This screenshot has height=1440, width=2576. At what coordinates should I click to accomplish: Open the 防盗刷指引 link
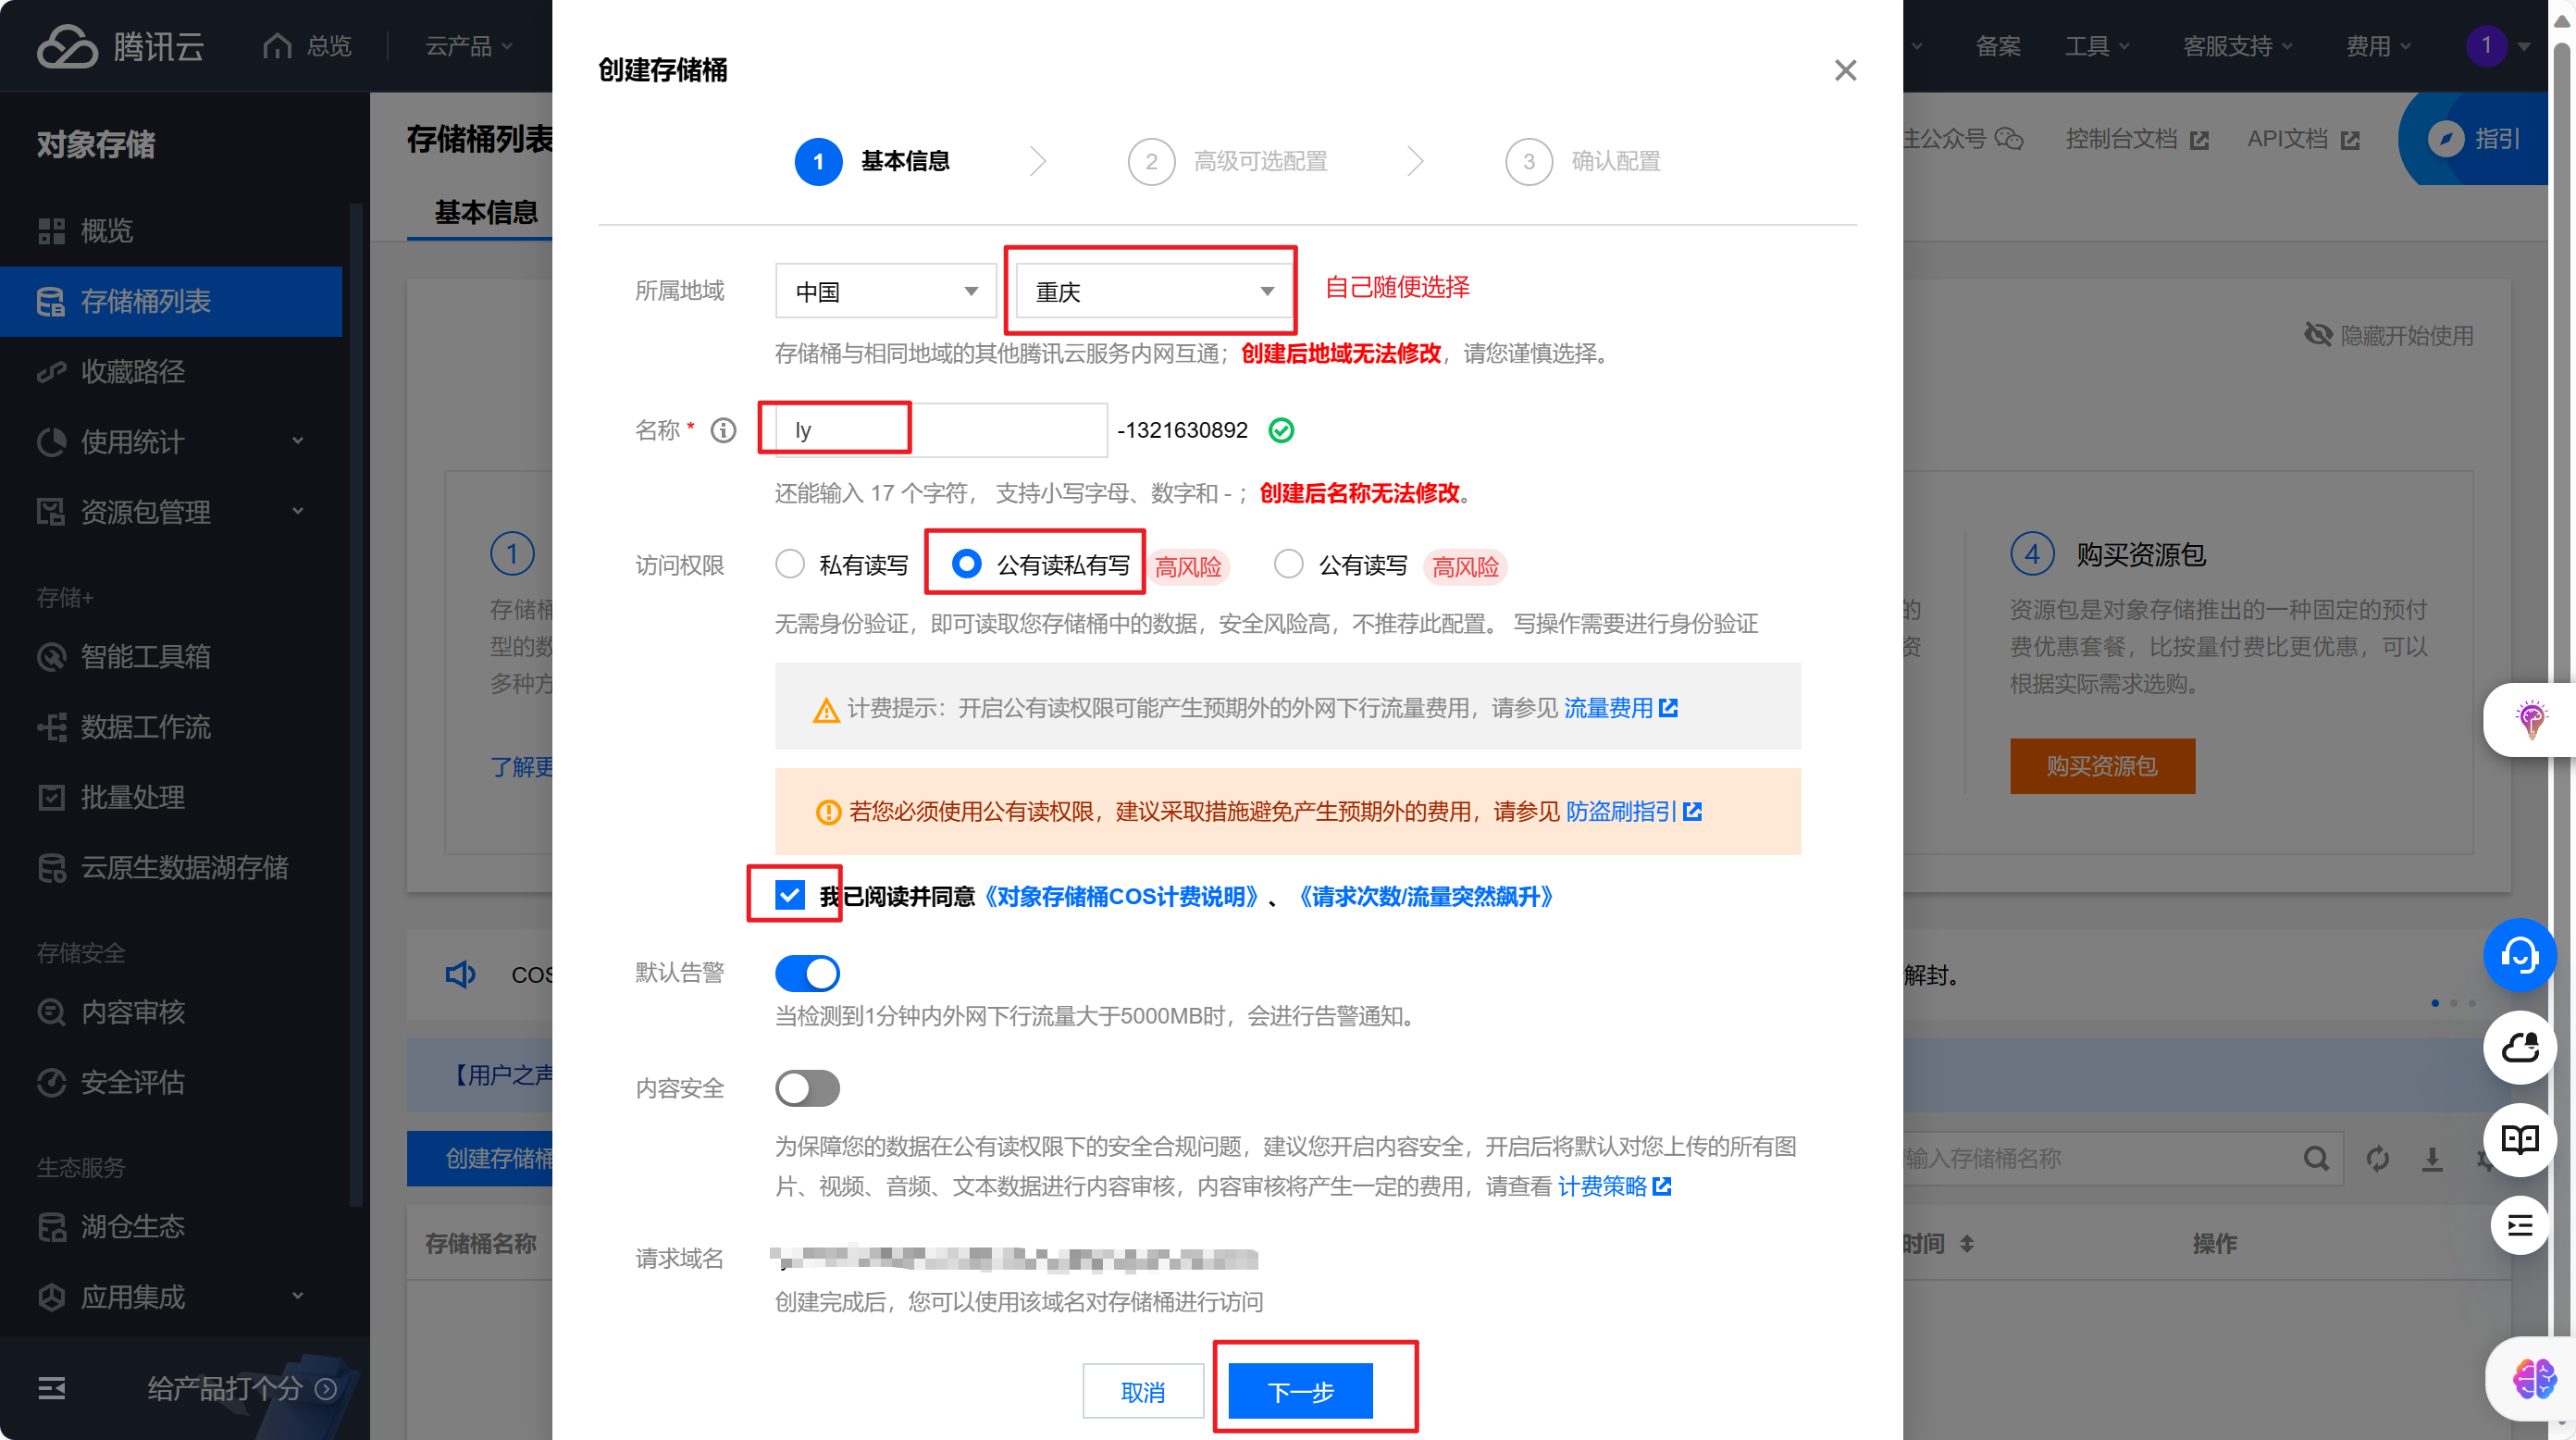click(x=1633, y=811)
